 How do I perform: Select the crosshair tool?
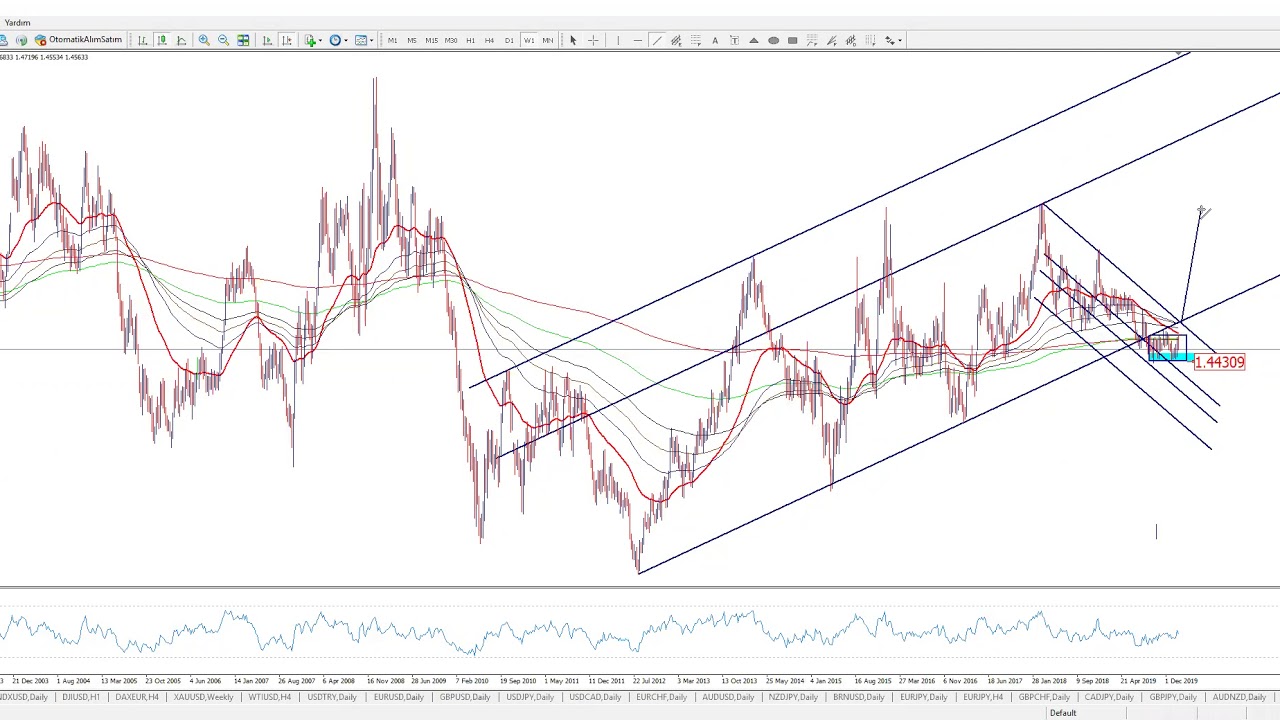click(593, 40)
